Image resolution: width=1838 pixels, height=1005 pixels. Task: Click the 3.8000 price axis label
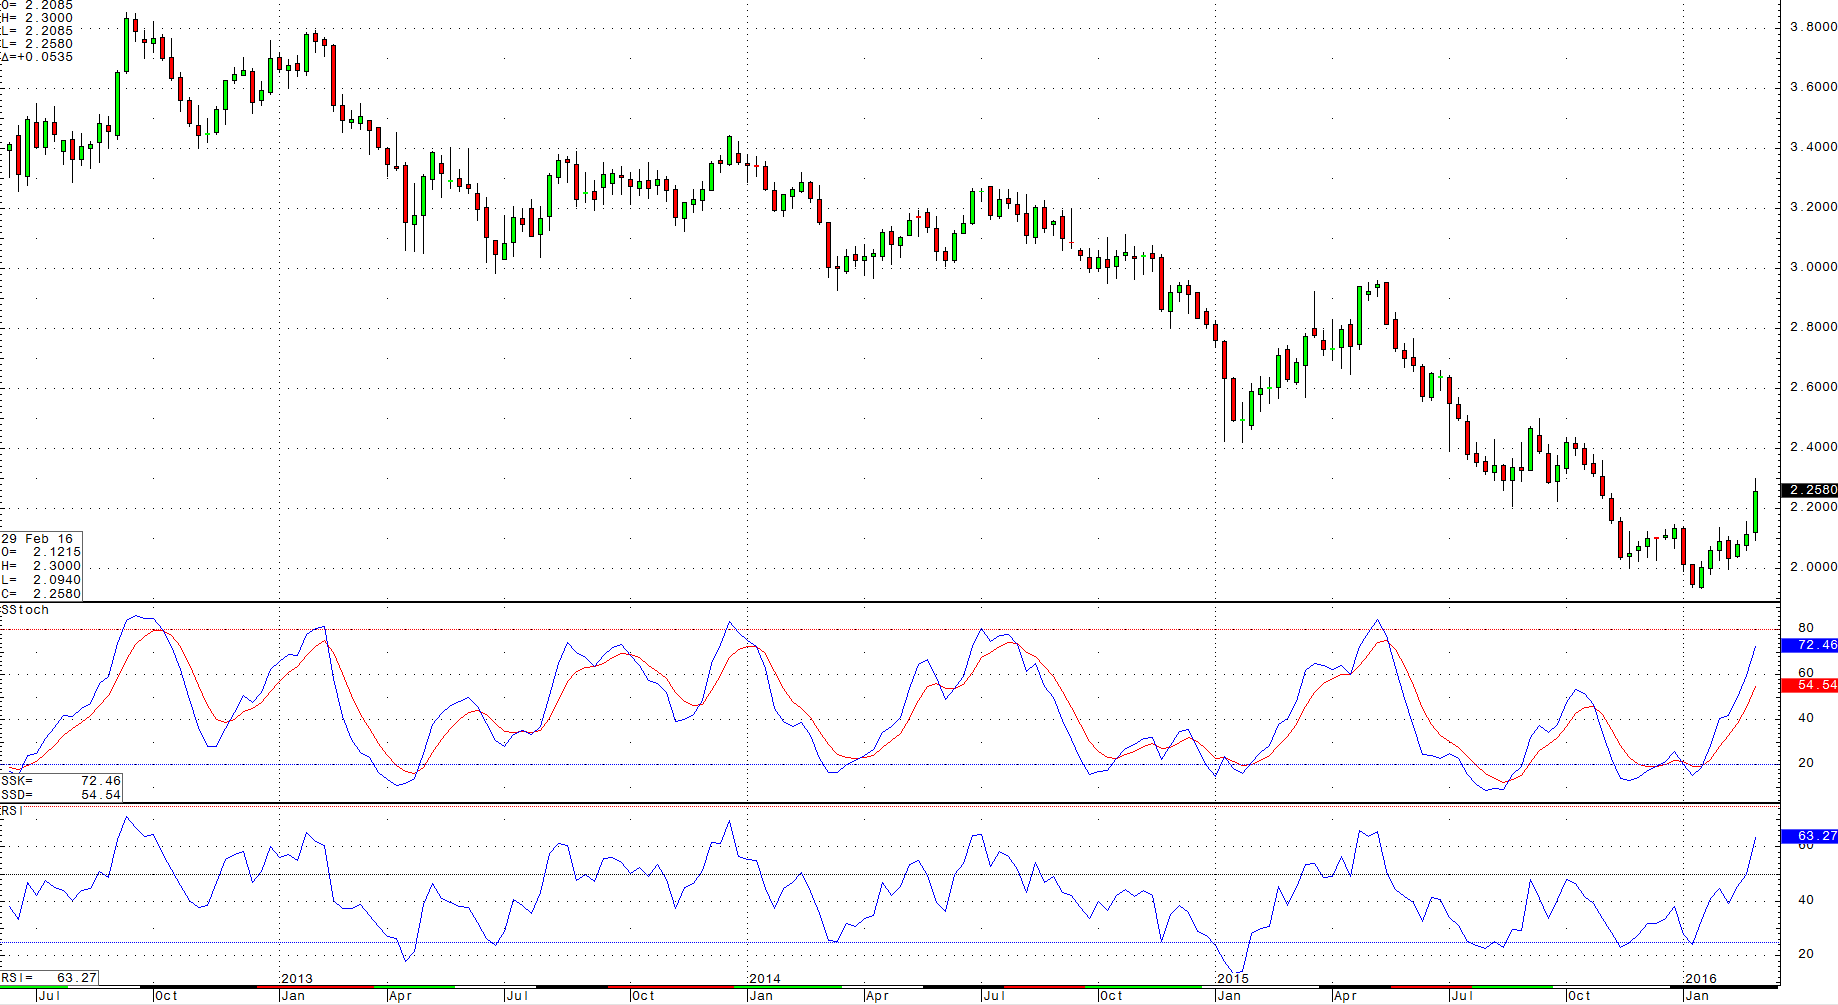pos(1813,27)
